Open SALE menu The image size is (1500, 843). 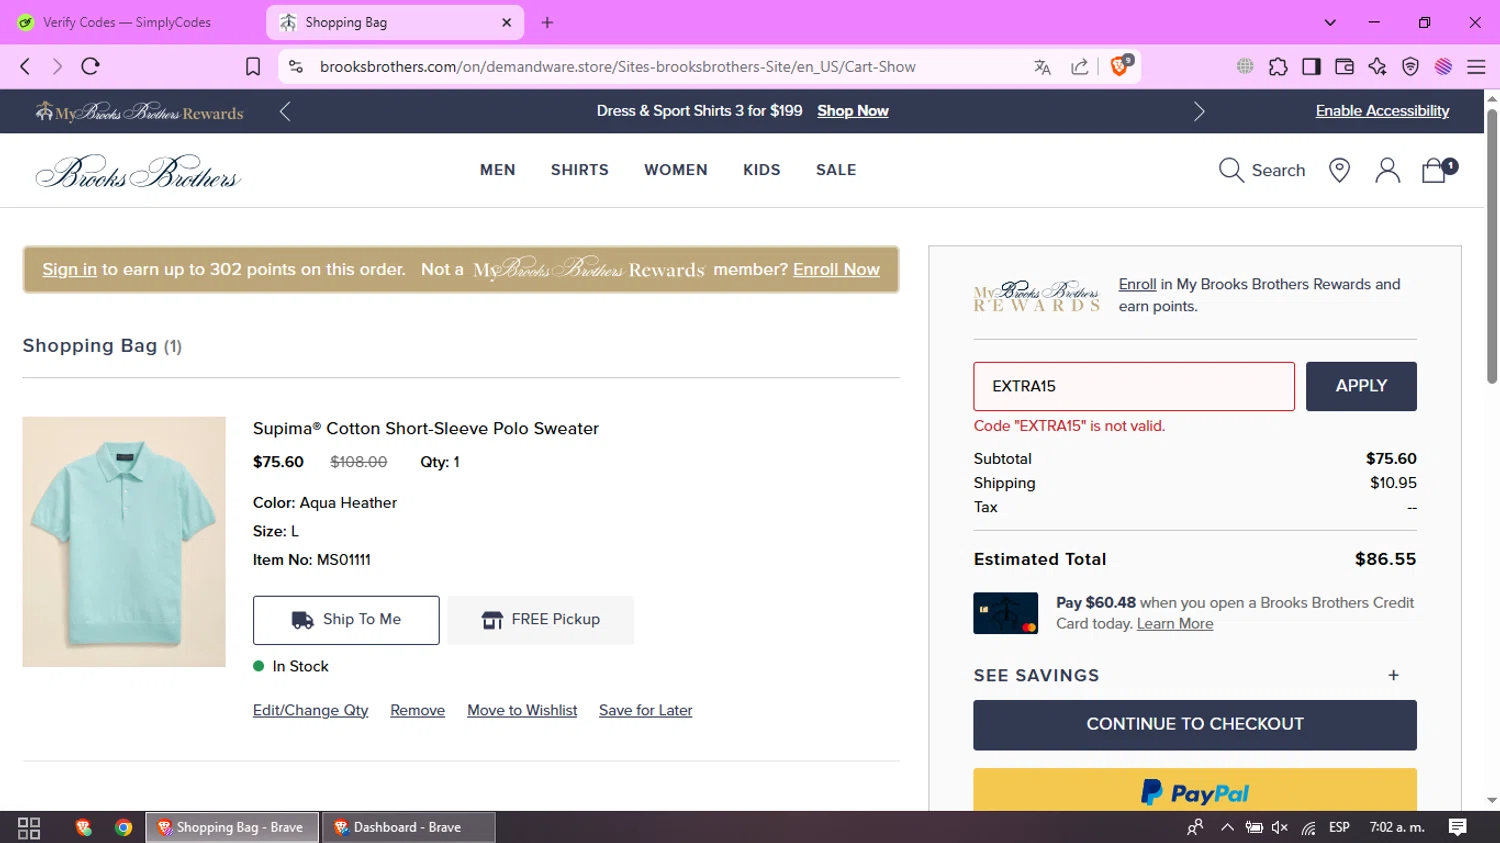pyautogui.click(x=836, y=170)
